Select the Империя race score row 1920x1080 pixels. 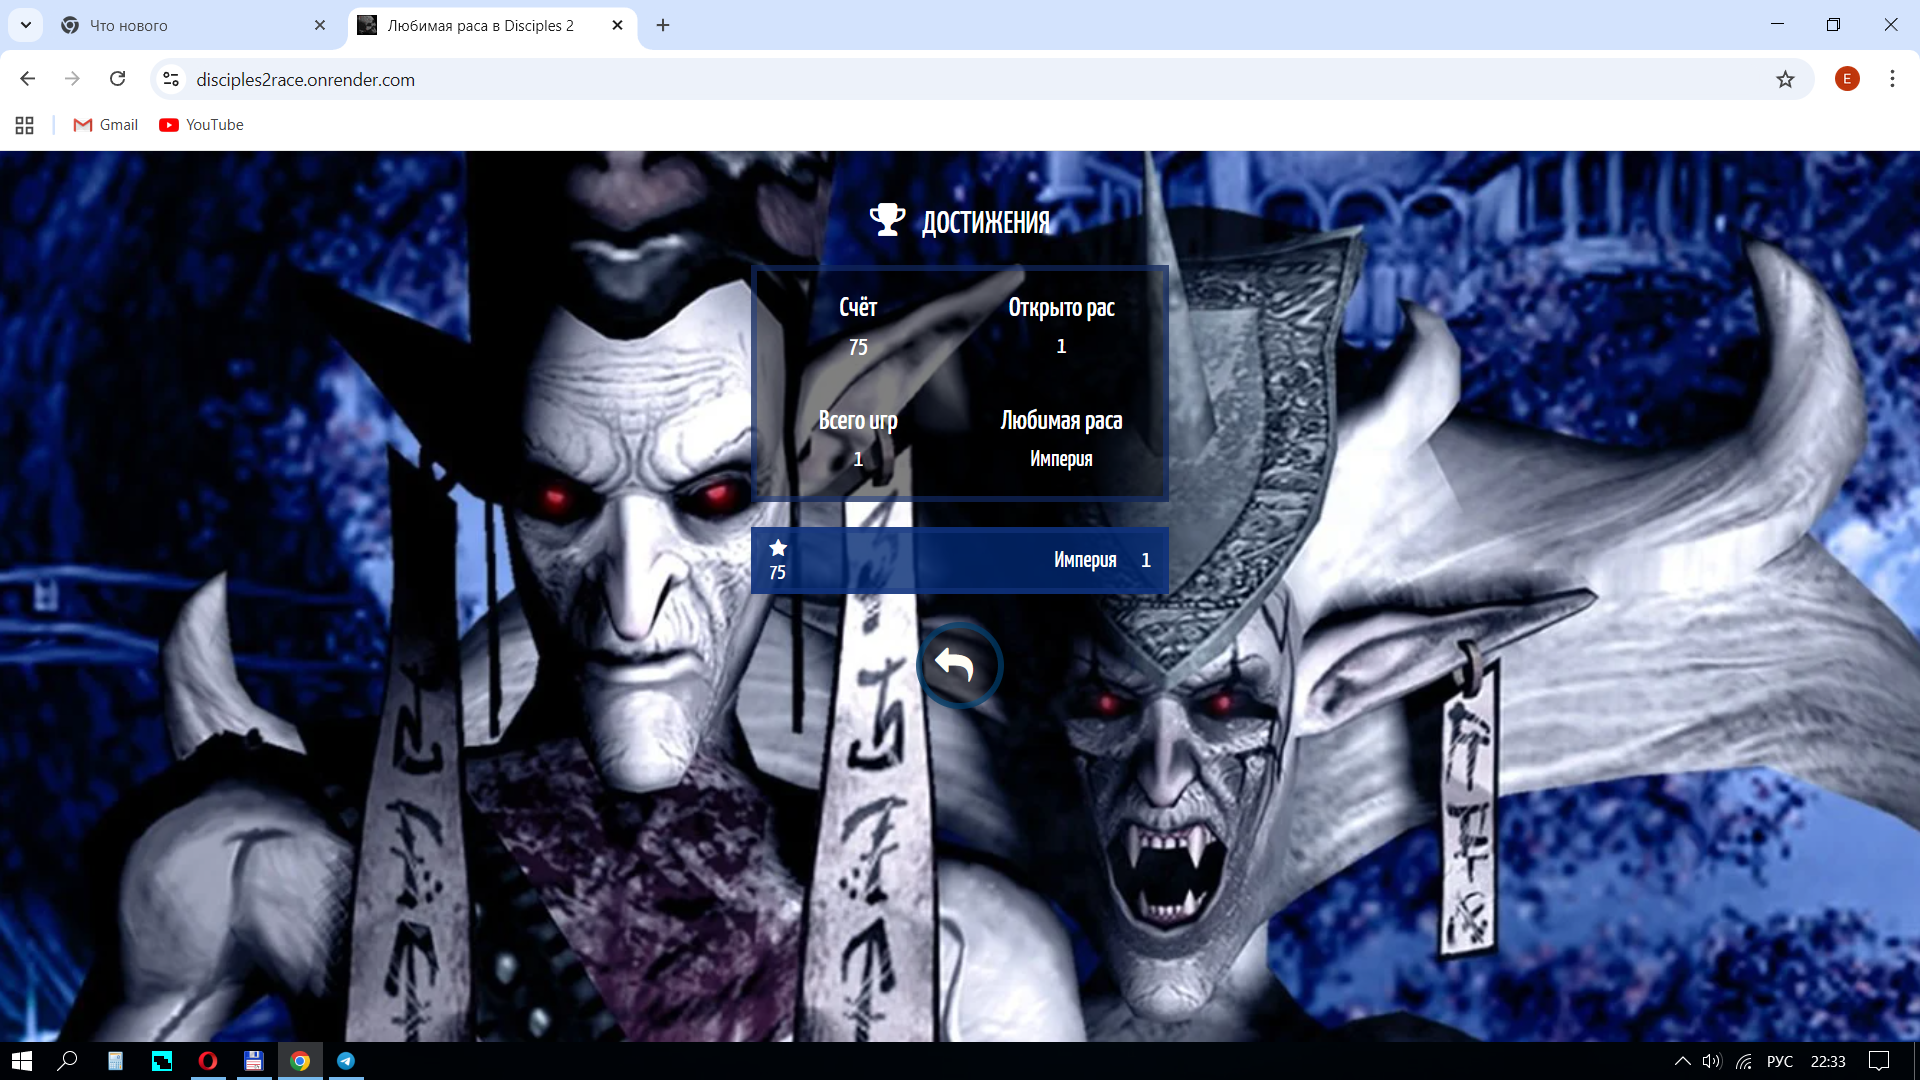pos(959,560)
